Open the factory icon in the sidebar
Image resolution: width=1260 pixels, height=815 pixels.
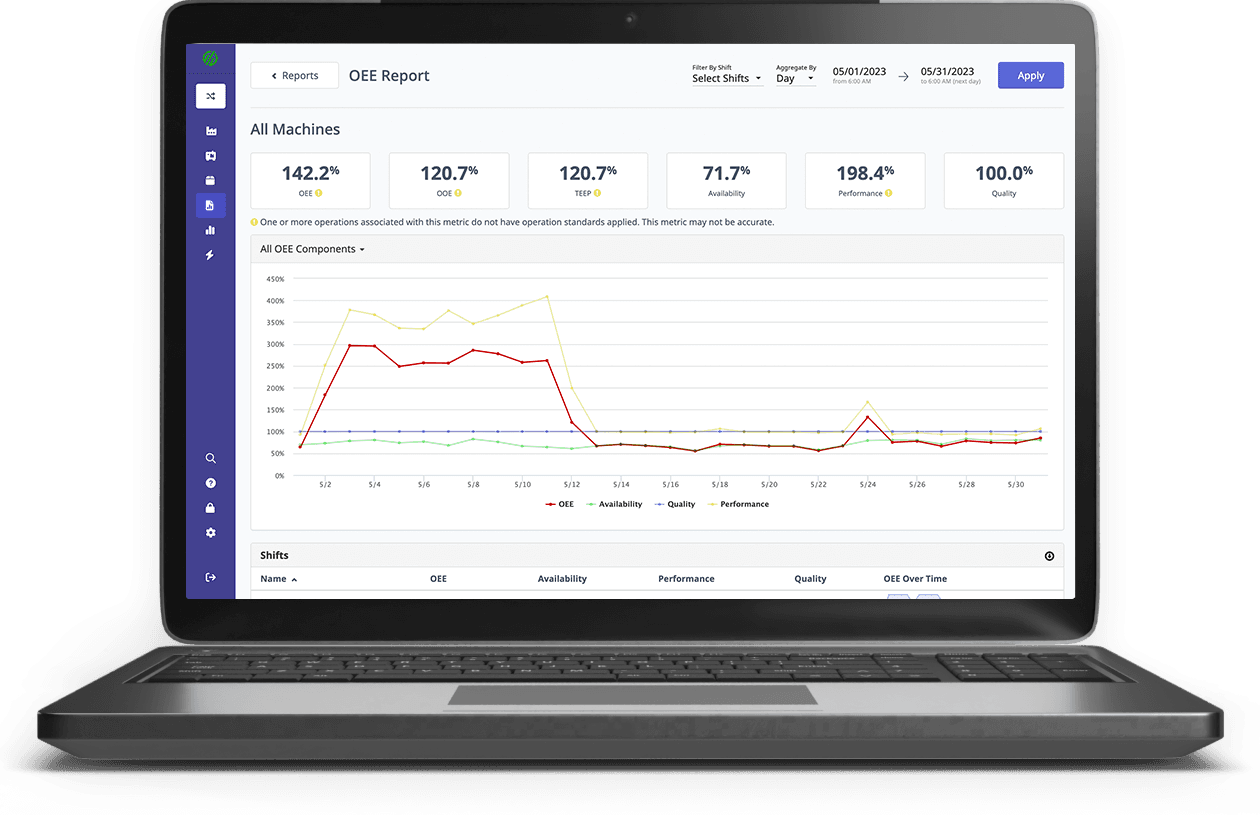tap(210, 131)
